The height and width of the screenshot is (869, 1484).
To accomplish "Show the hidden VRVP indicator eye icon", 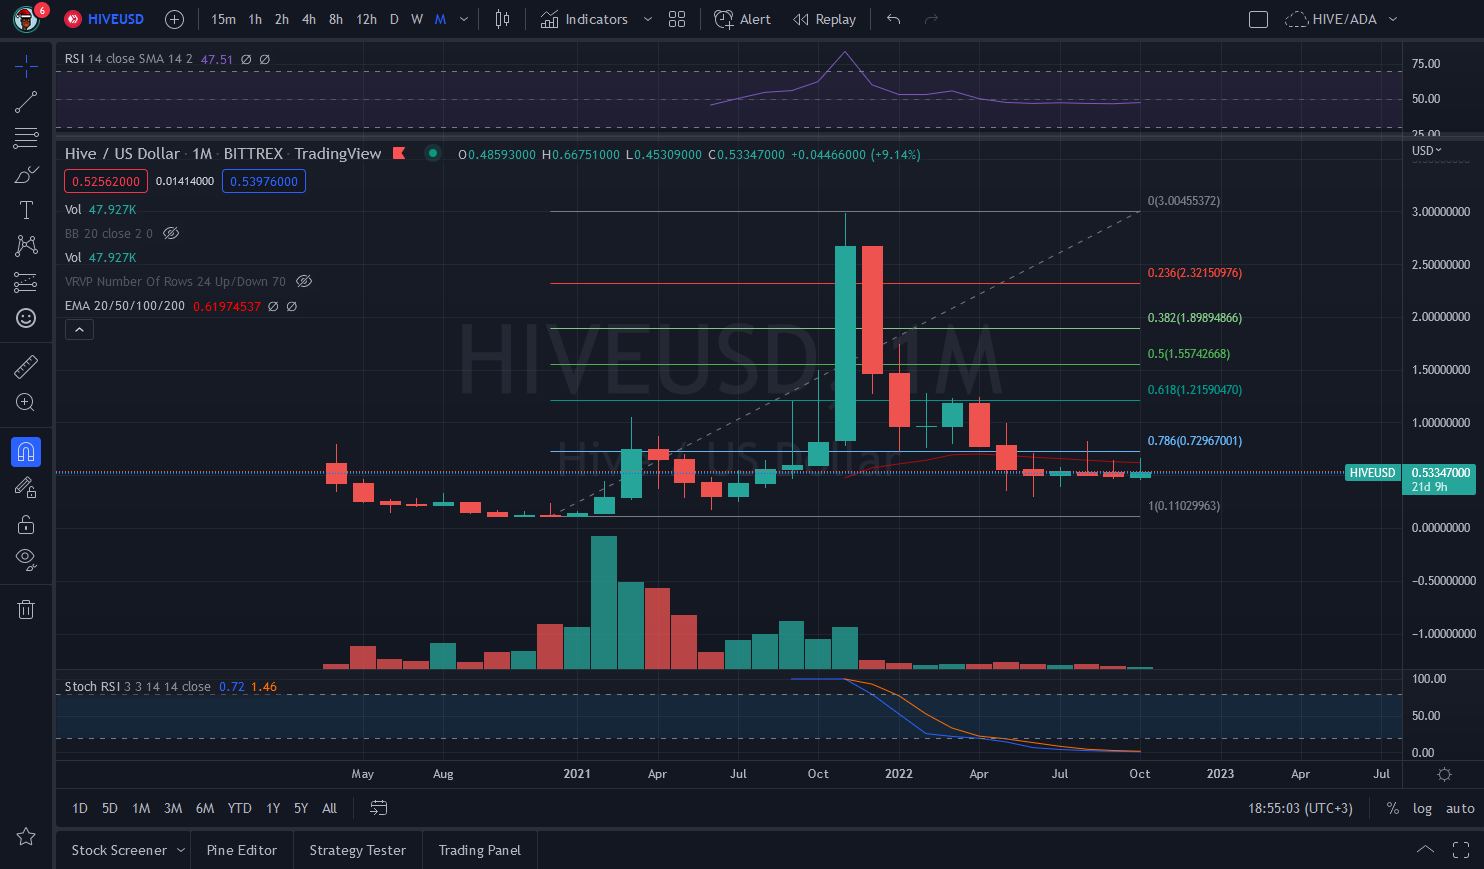I will click(304, 281).
